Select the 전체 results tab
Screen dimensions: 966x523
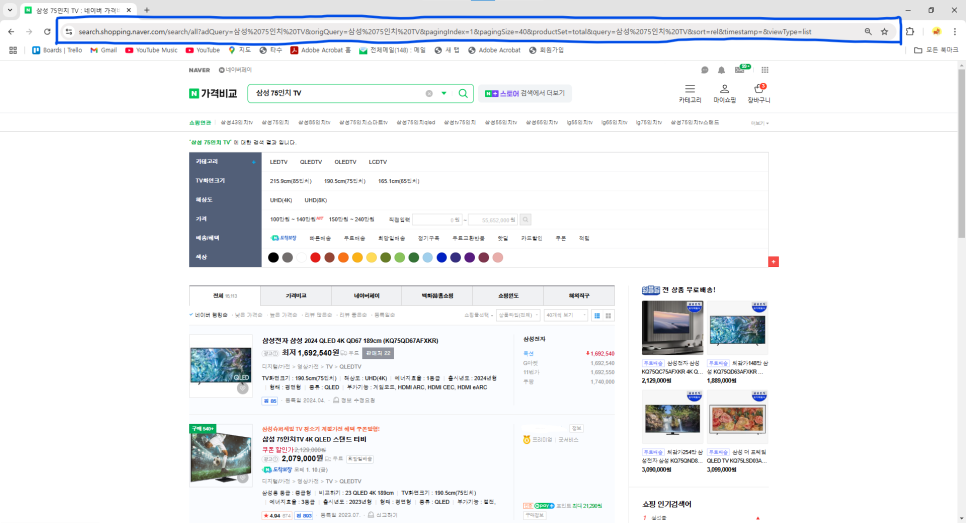click(x=224, y=296)
